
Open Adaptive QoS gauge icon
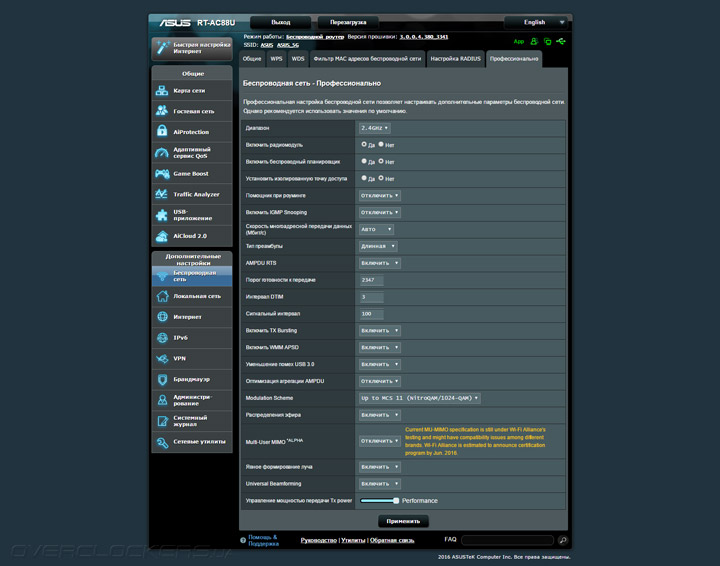(x=162, y=153)
